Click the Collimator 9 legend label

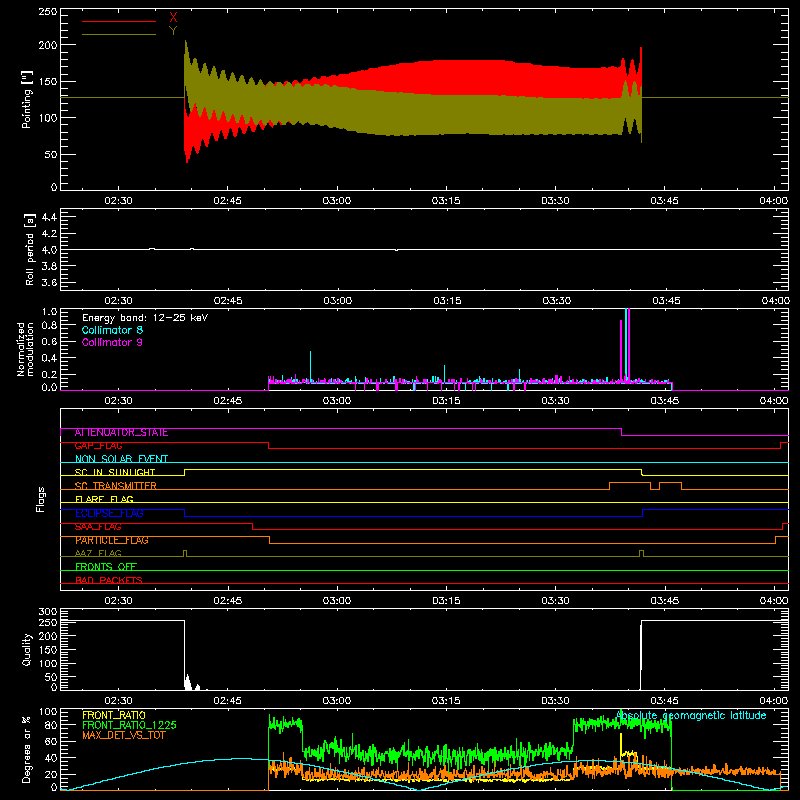coord(112,342)
